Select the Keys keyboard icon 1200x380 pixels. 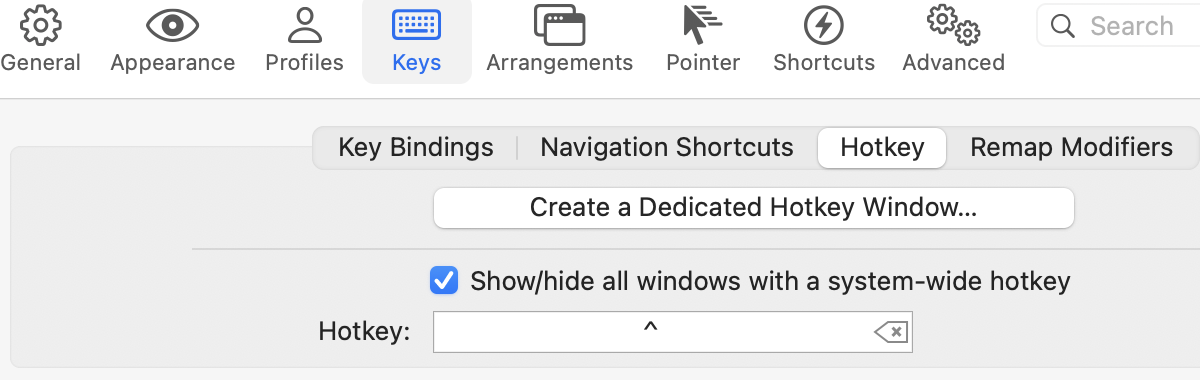click(x=417, y=25)
